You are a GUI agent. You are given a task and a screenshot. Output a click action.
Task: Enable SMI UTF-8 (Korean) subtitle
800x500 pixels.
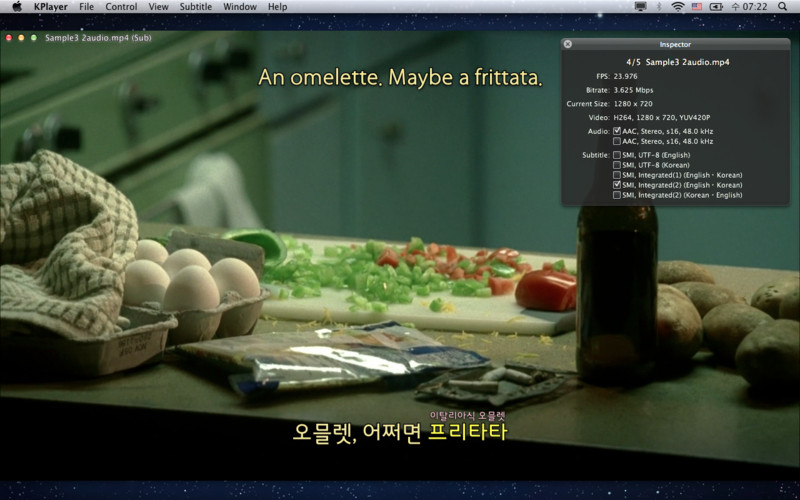[x=616, y=165]
